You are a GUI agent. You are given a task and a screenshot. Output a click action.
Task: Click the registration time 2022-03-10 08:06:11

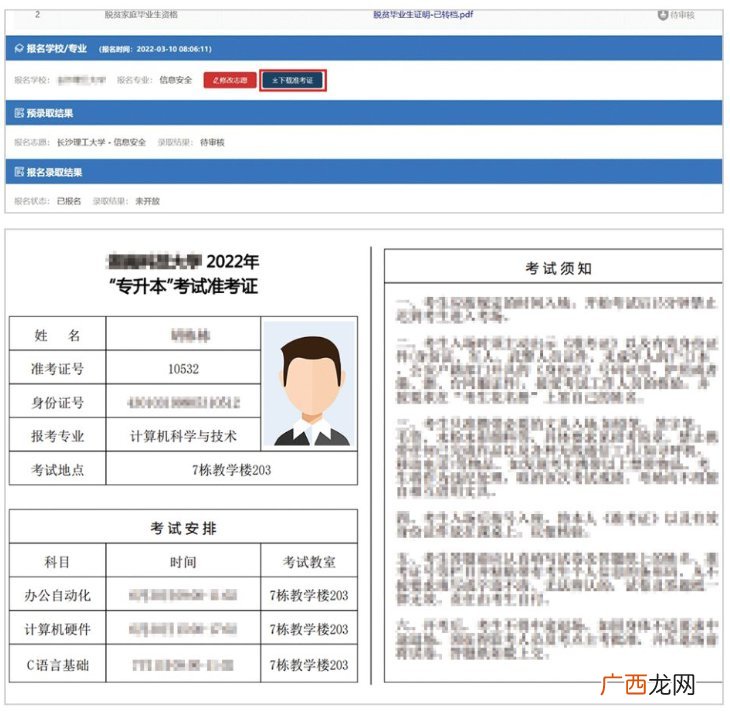[174, 49]
